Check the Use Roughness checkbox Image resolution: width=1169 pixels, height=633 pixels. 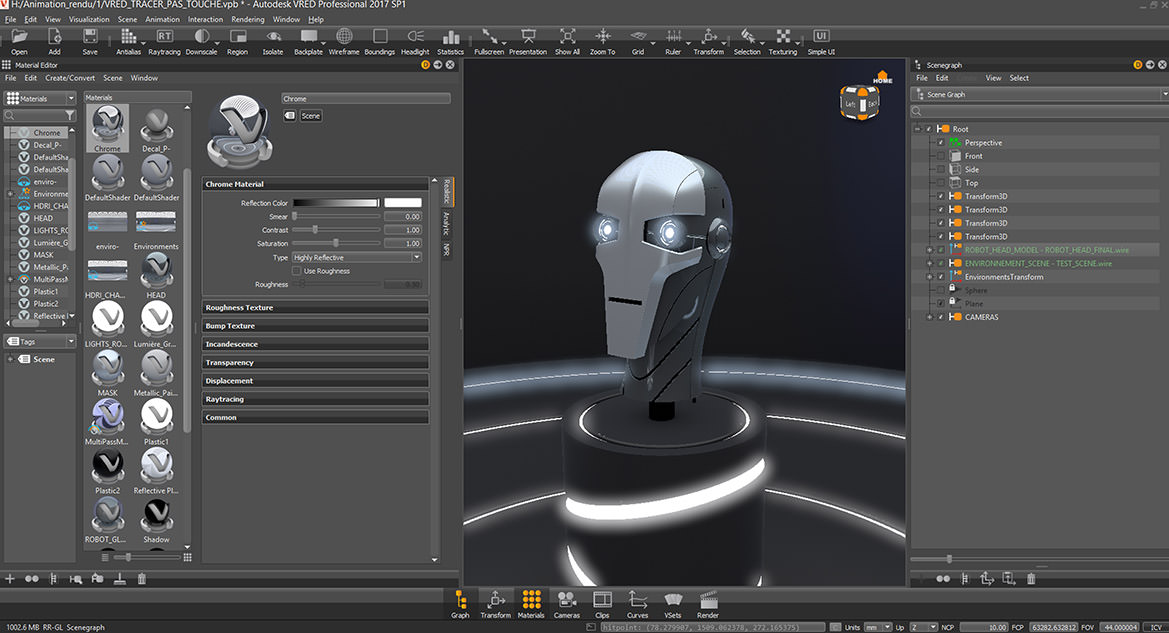[297, 271]
